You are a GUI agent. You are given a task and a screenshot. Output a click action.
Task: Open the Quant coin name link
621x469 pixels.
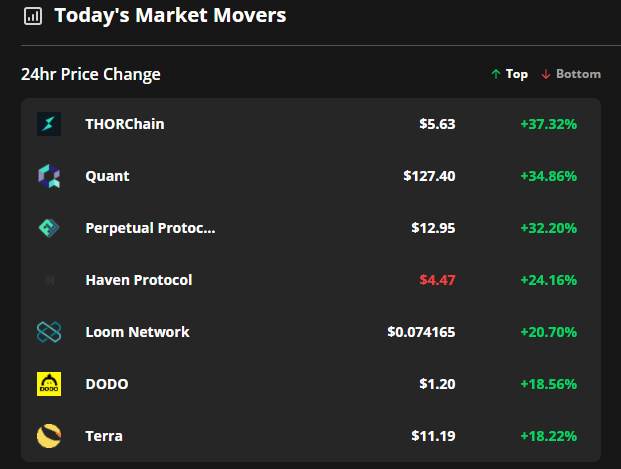pyautogui.click(x=107, y=176)
